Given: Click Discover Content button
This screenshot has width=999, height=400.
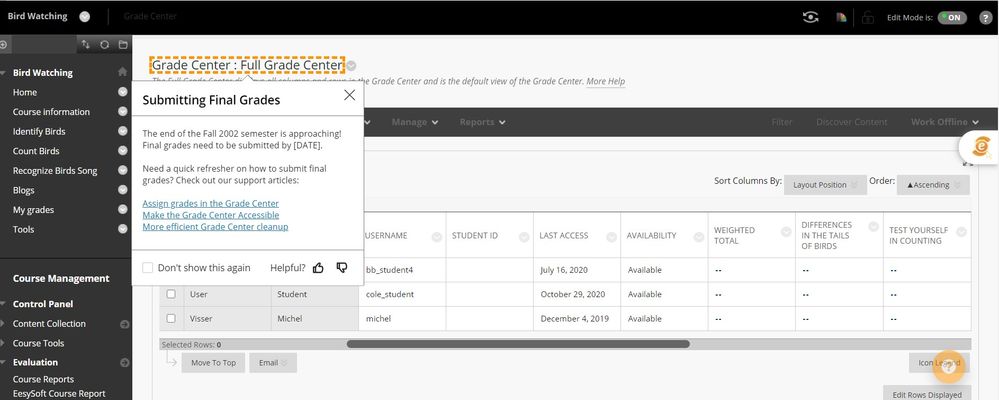Looking at the screenshot, I should point(851,122).
